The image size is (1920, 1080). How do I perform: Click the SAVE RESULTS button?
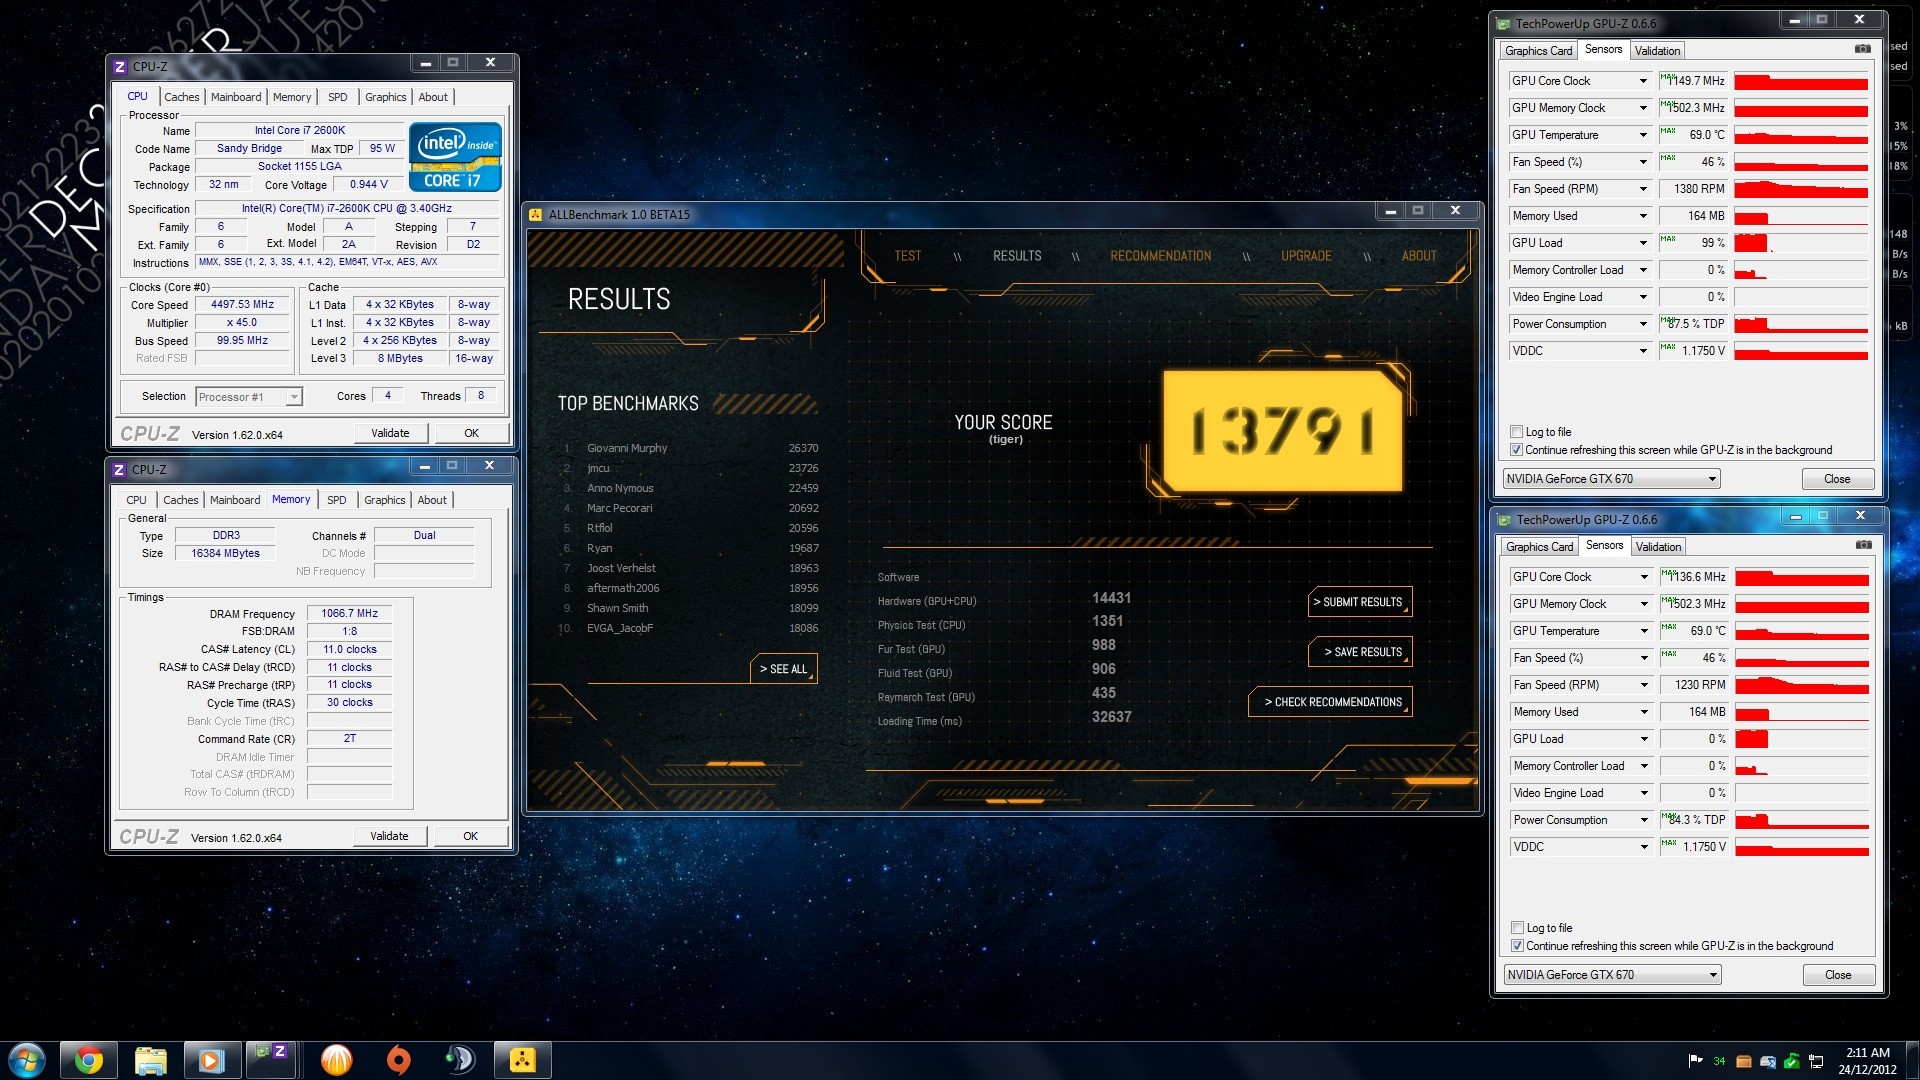click(x=1361, y=652)
